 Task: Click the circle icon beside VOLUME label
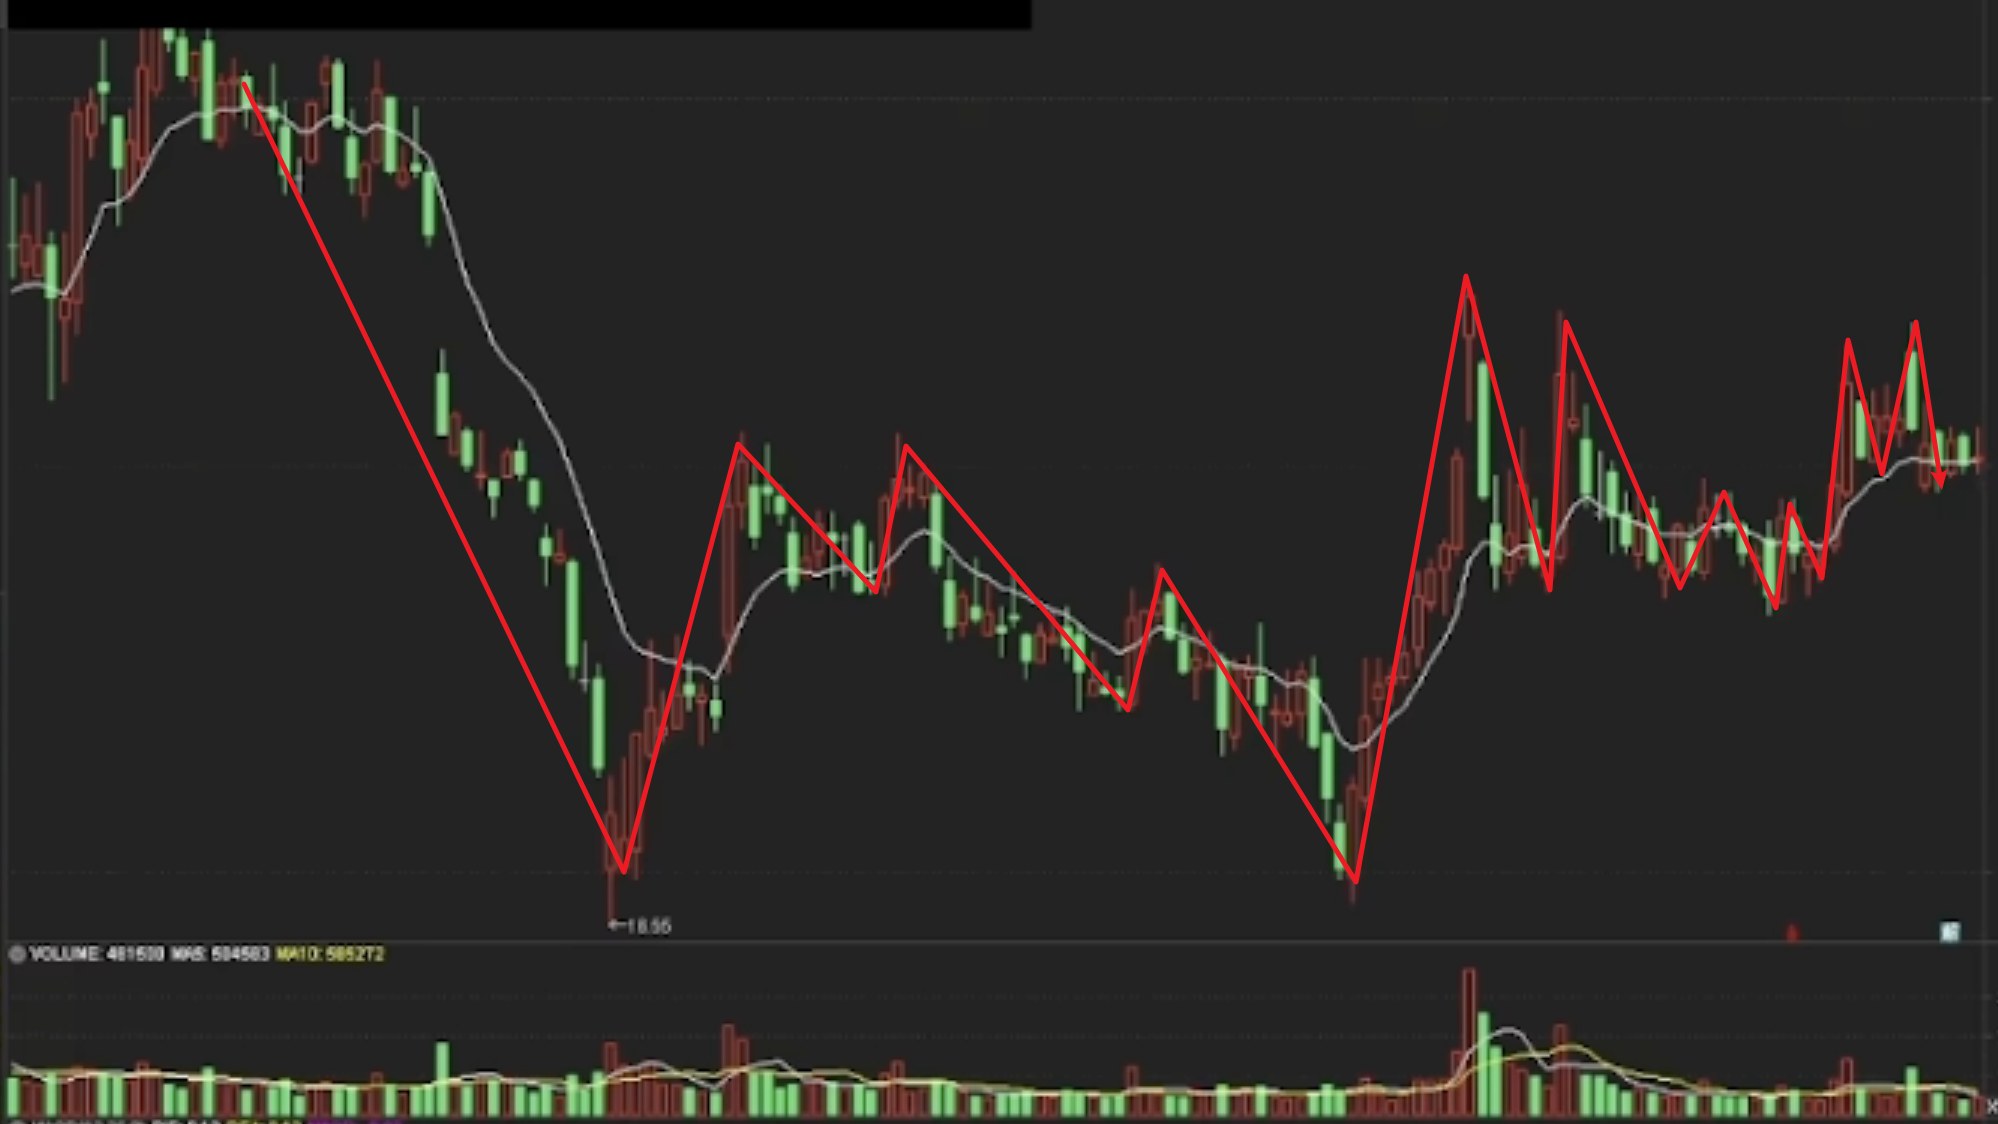coord(17,954)
